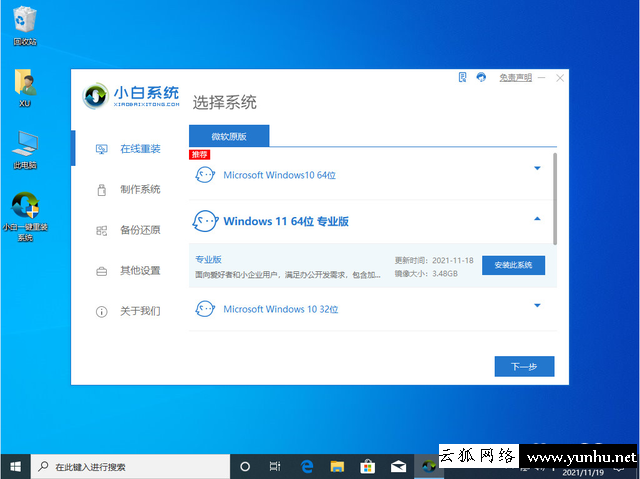Viewport: 640px width, 479px height.
Task: Open the 此电脑 desktop icon
Action: [x=25, y=150]
